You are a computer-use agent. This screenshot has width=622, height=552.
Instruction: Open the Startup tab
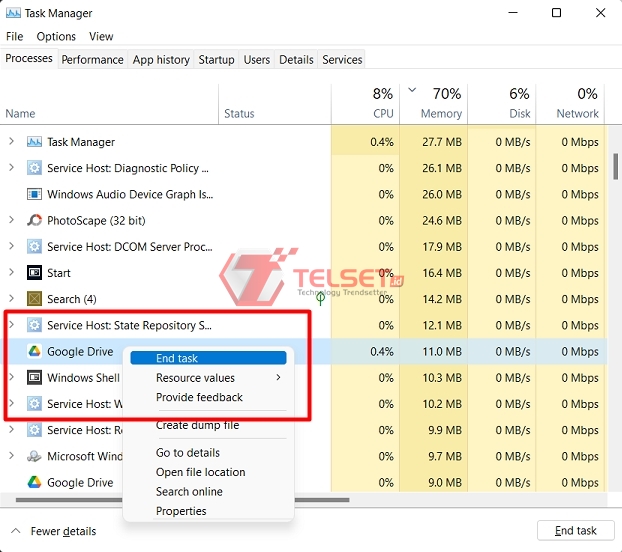point(216,60)
